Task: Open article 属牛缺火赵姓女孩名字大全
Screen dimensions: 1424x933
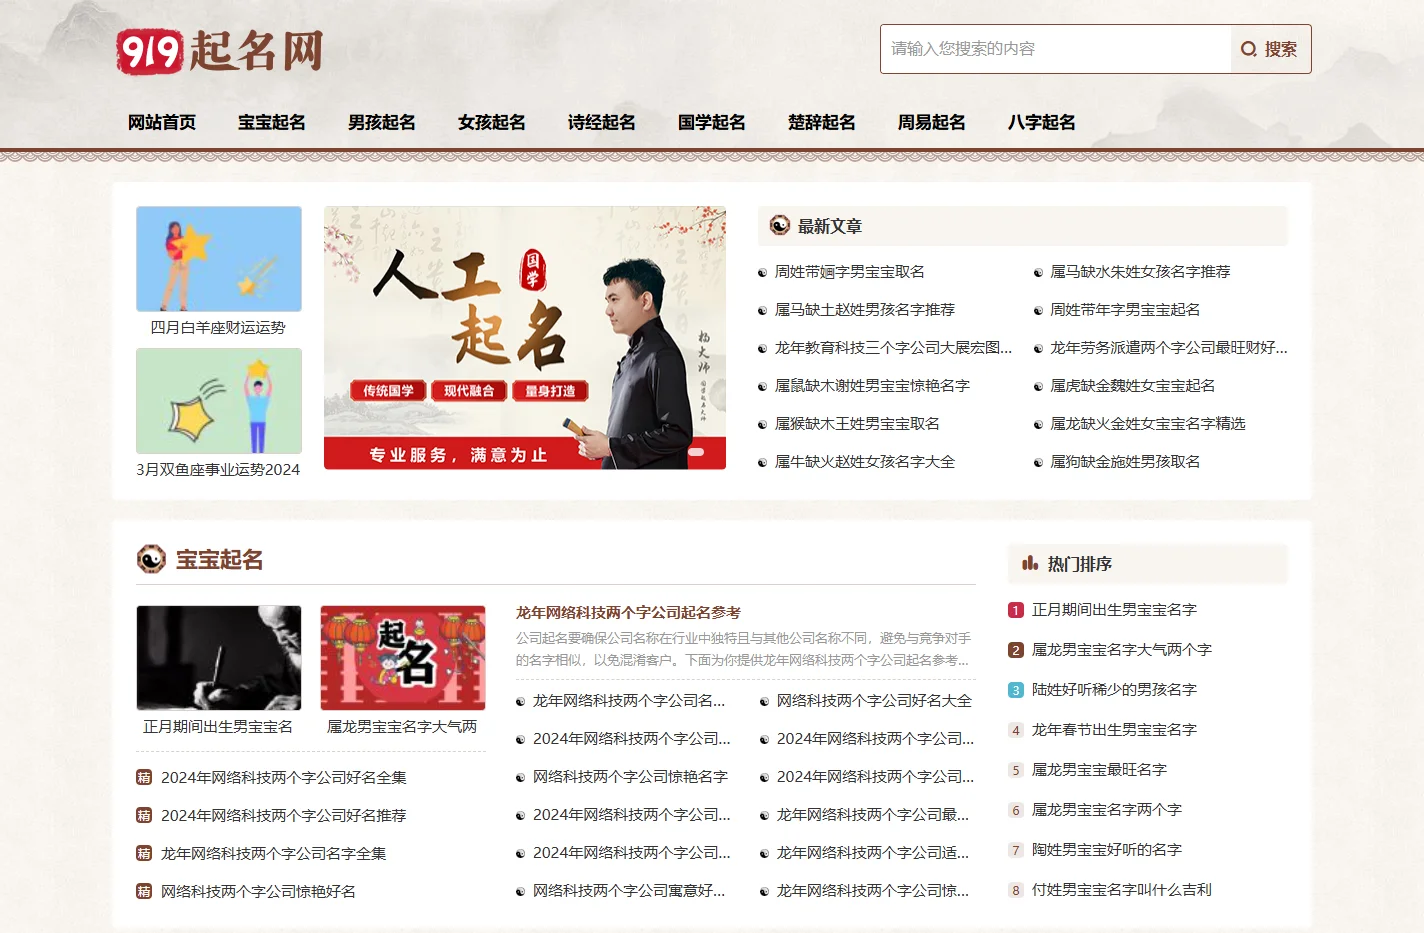Action: (x=864, y=462)
